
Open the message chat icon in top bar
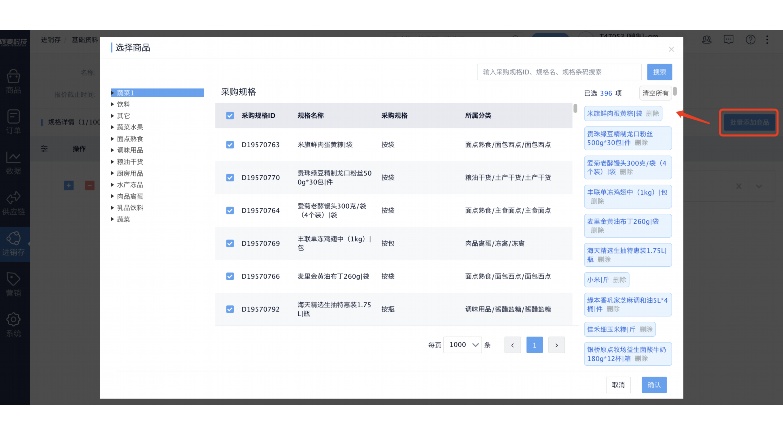pyautogui.click(x=729, y=40)
